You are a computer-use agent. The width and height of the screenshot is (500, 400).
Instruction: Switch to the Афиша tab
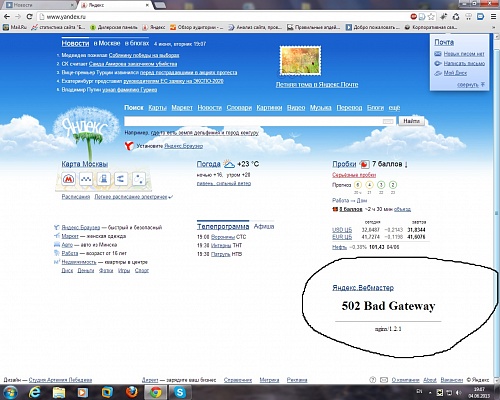tap(264, 226)
